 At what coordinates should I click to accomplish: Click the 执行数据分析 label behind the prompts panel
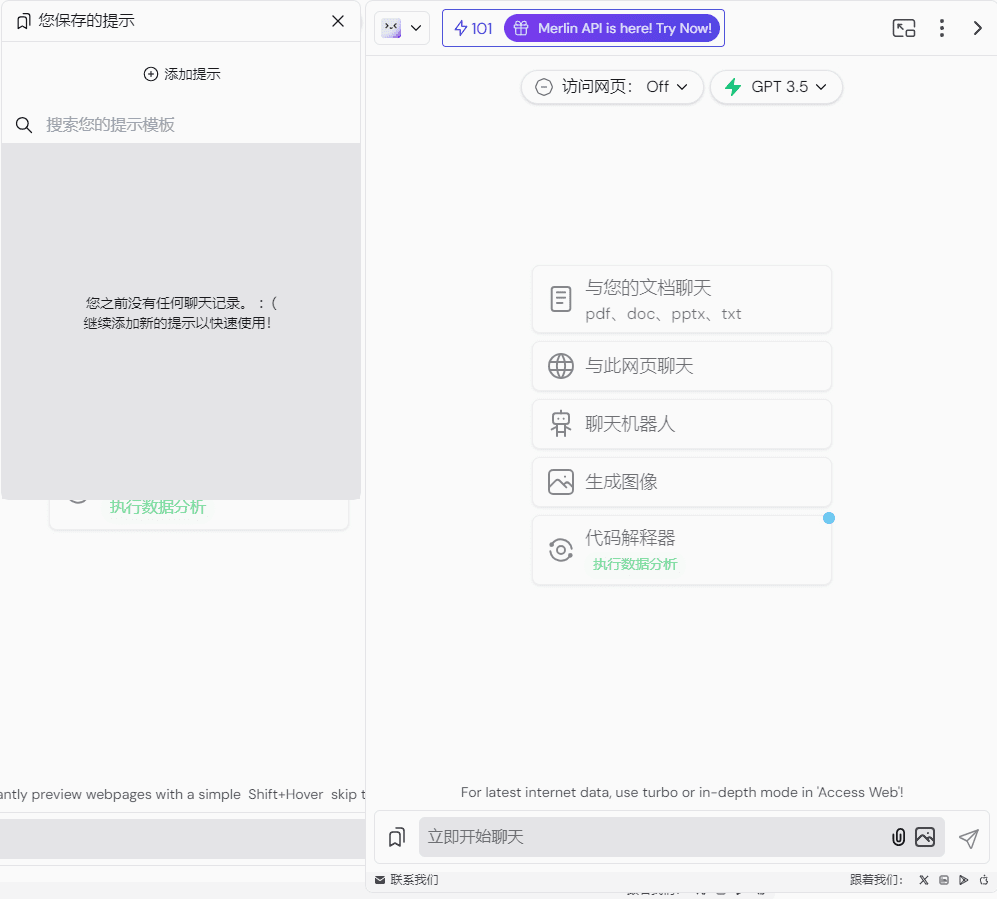[x=158, y=507]
